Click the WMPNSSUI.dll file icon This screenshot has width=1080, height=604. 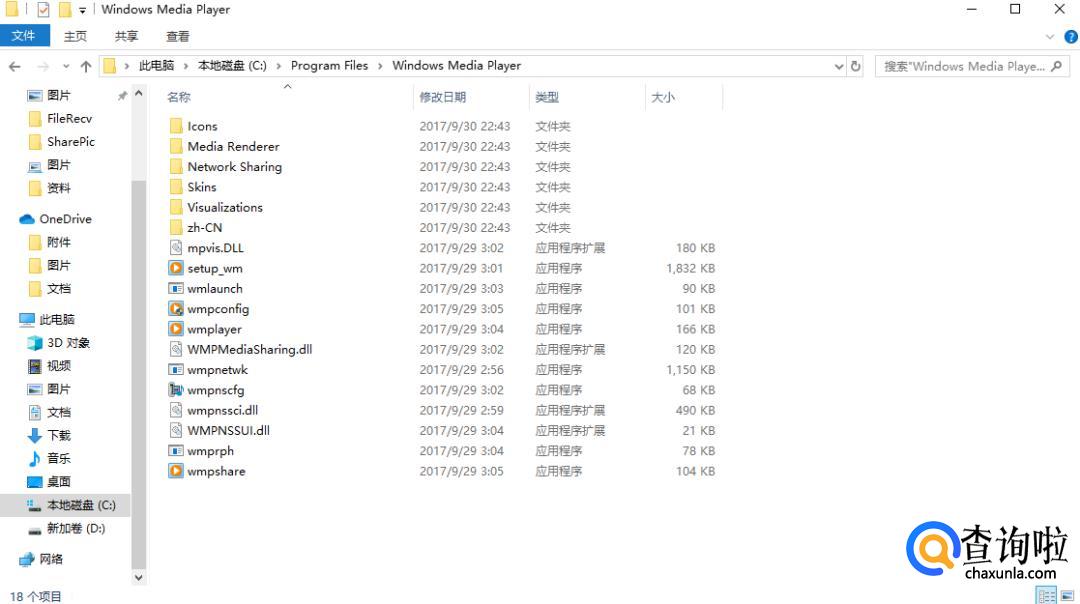pyautogui.click(x=176, y=430)
